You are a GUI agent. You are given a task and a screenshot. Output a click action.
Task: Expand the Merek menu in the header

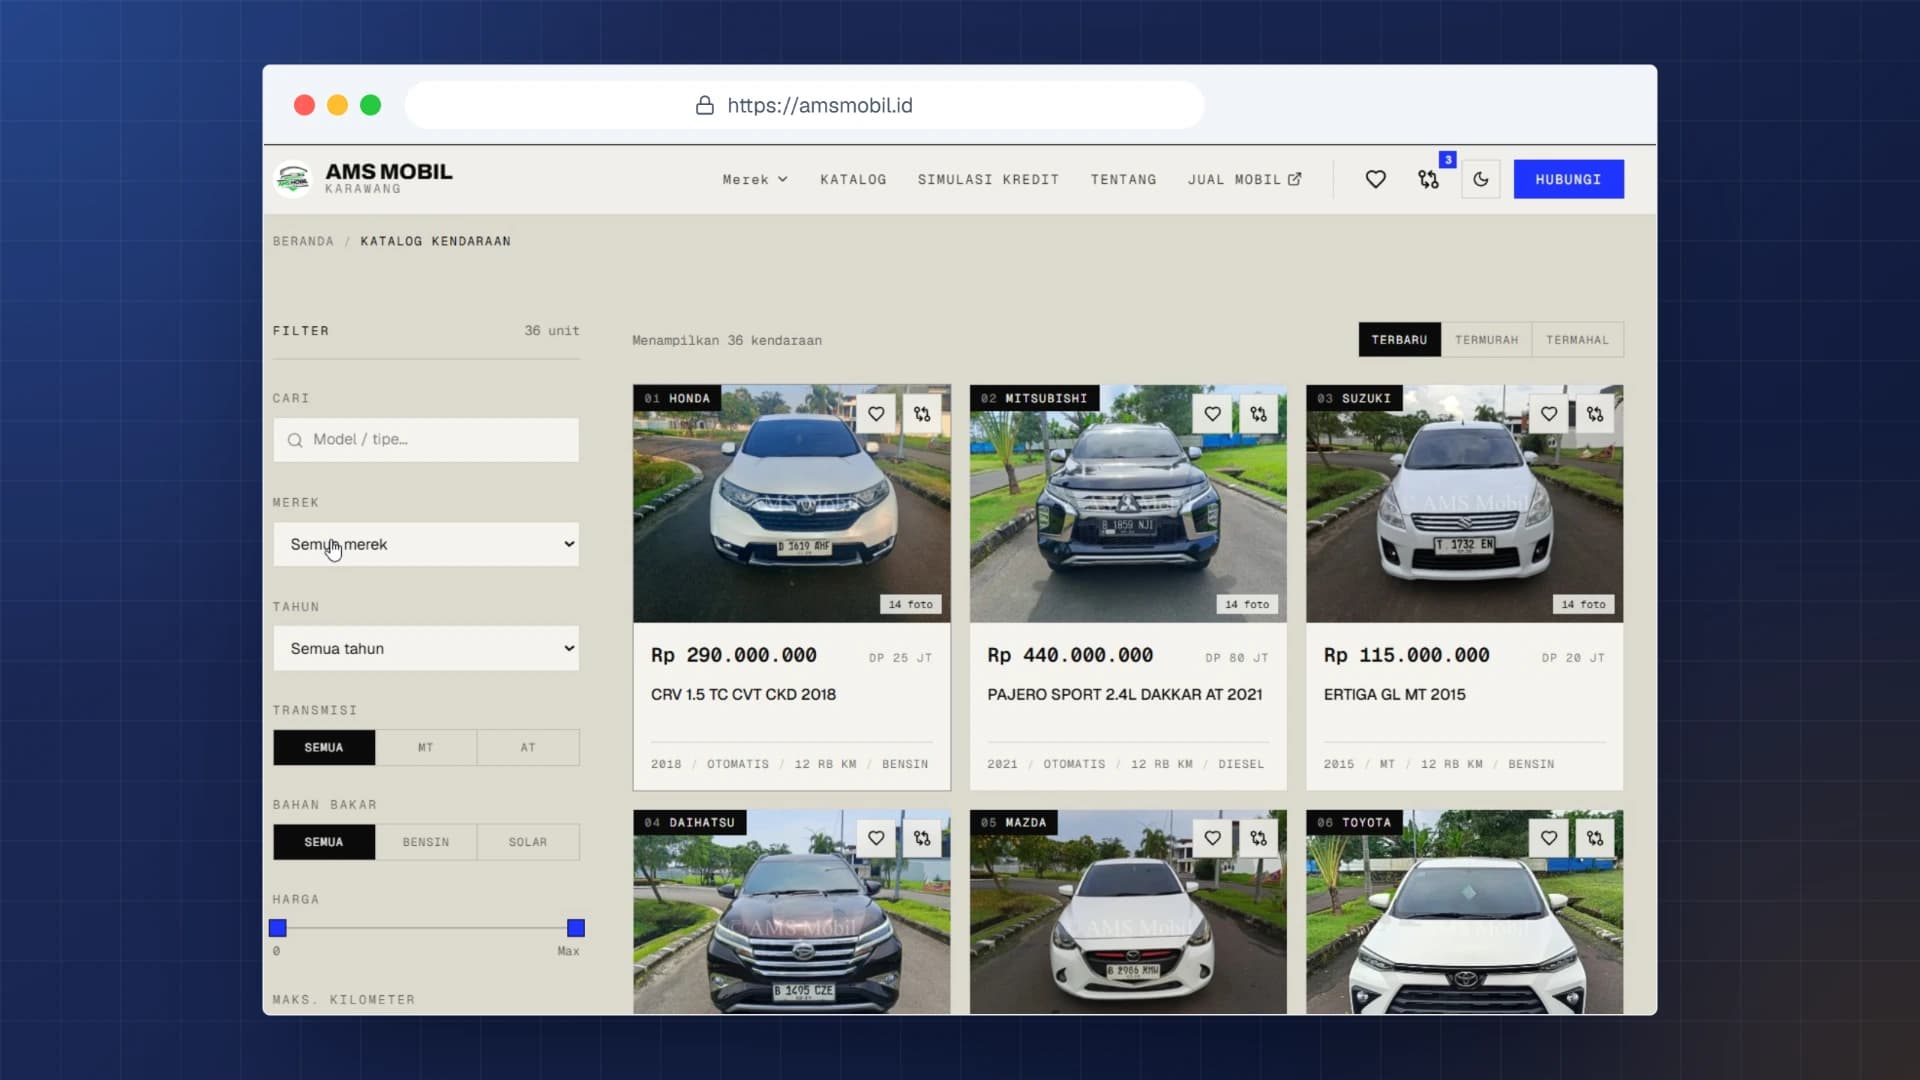point(755,180)
